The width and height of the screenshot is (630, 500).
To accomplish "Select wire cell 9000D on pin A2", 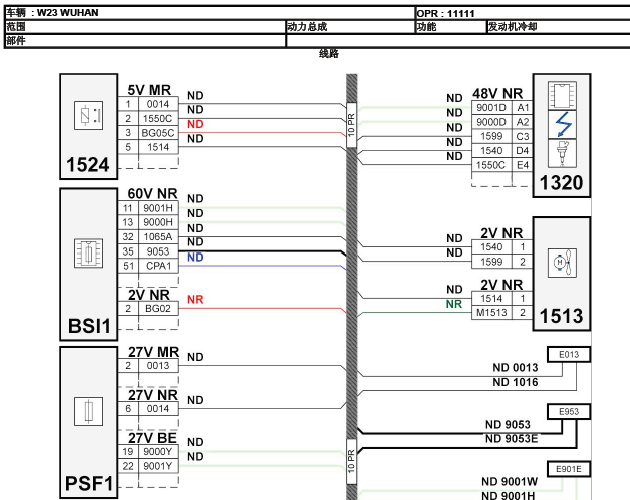I will (492, 122).
